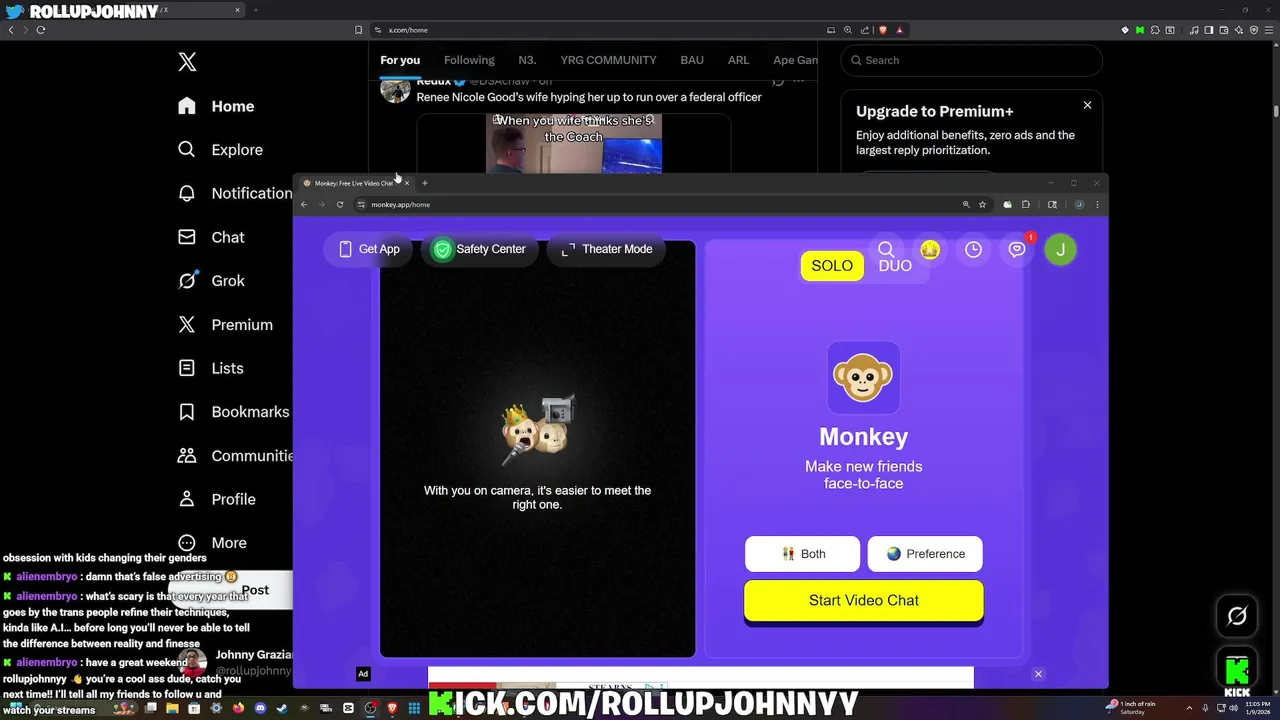Open Explore in the X sidebar
Image resolution: width=1280 pixels, height=720 pixels.
pyautogui.click(x=220, y=150)
